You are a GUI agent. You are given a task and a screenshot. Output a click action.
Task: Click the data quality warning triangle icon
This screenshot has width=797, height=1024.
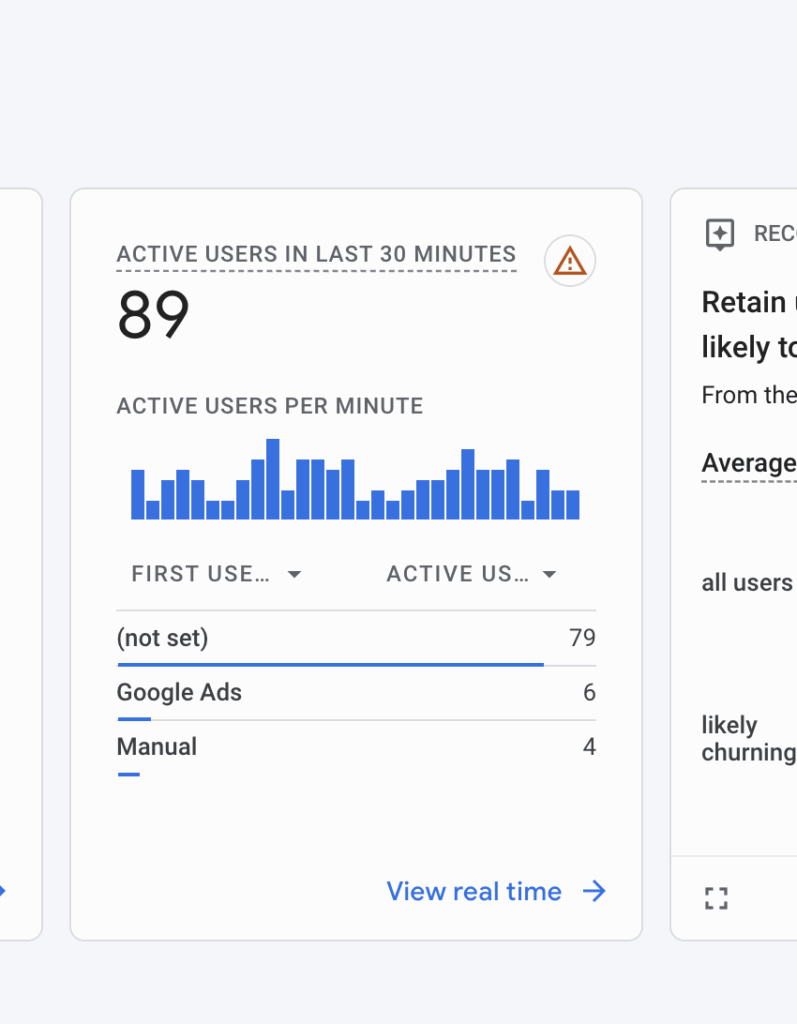[x=570, y=262]
